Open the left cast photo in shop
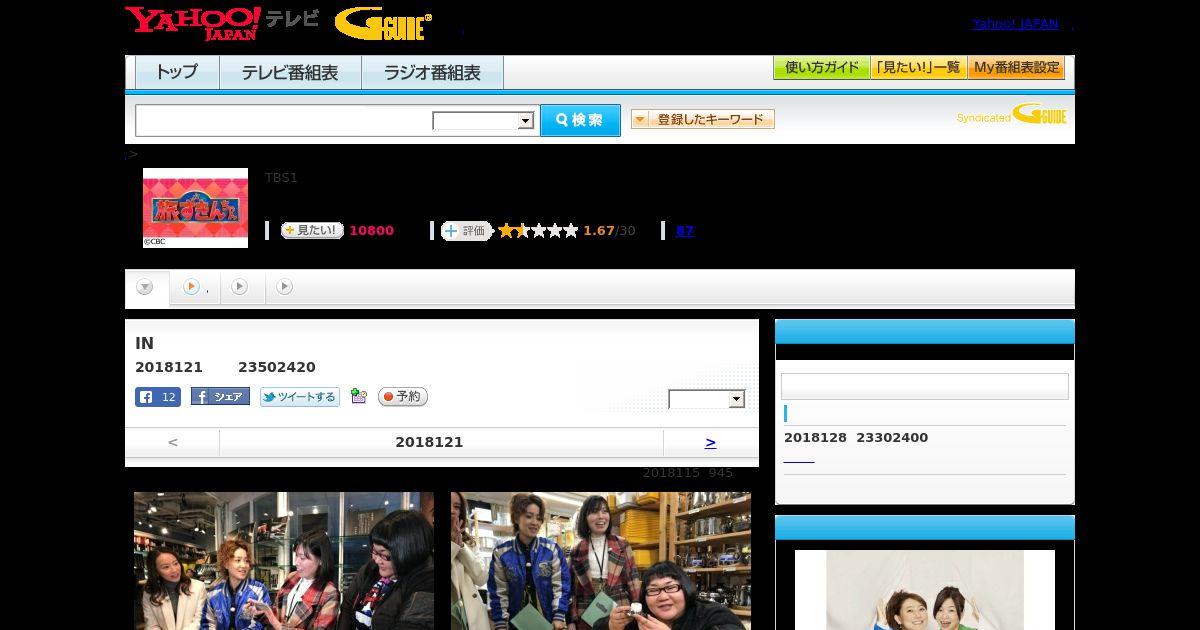Screen dimensions: 1200x630 (284, 561)
